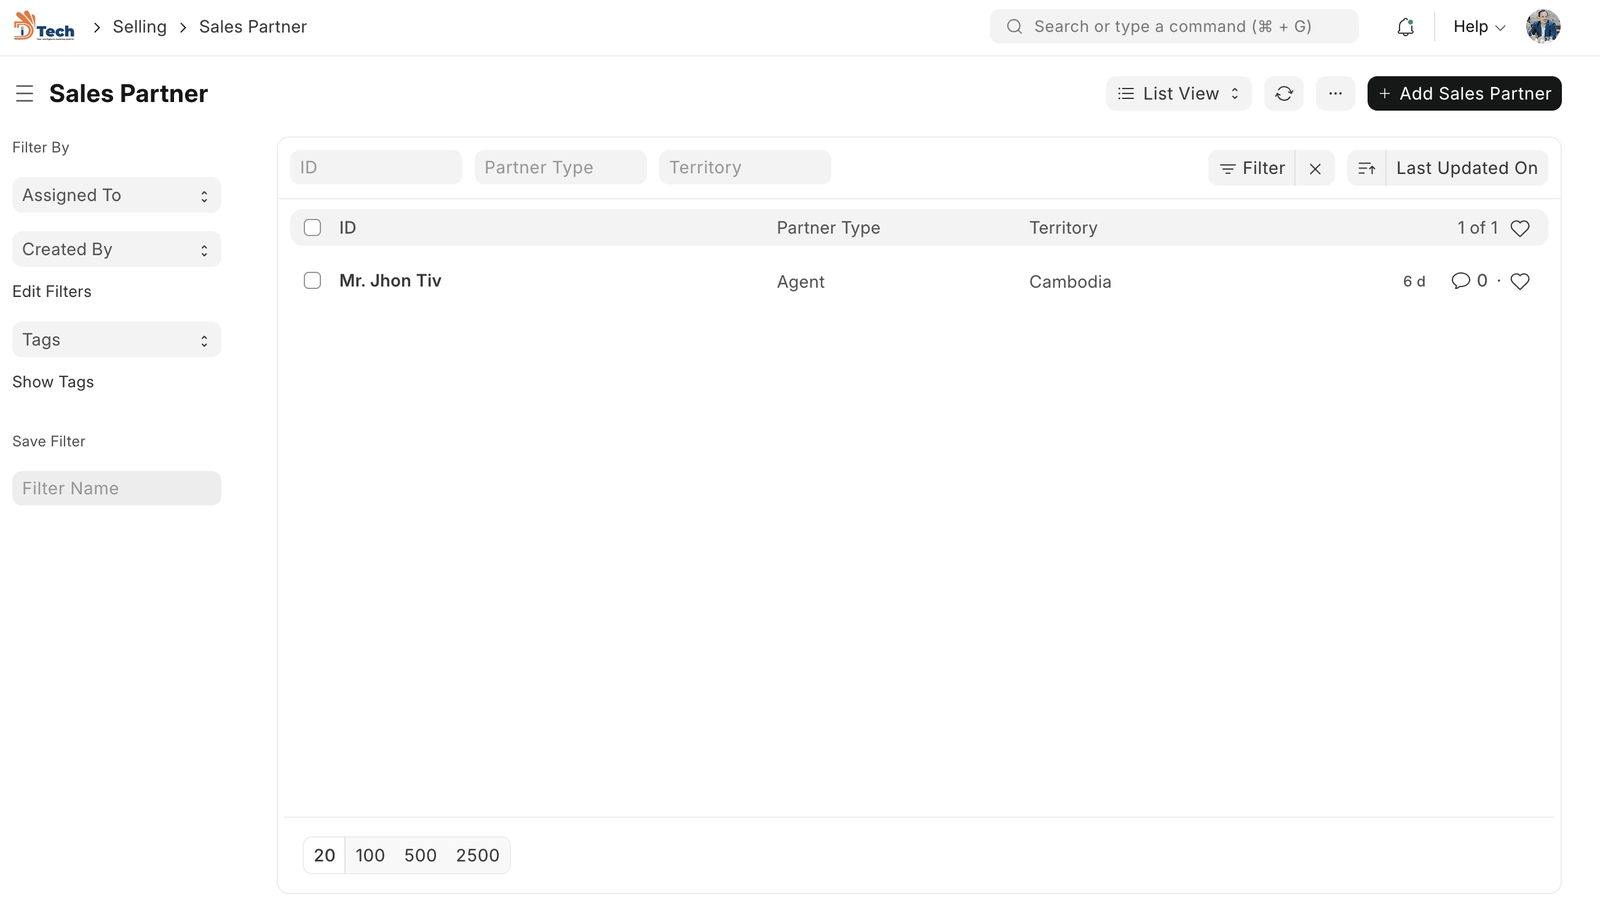Check the select-all header checkbox
The width and height of the screenshot is (1600, 910).
312,228
